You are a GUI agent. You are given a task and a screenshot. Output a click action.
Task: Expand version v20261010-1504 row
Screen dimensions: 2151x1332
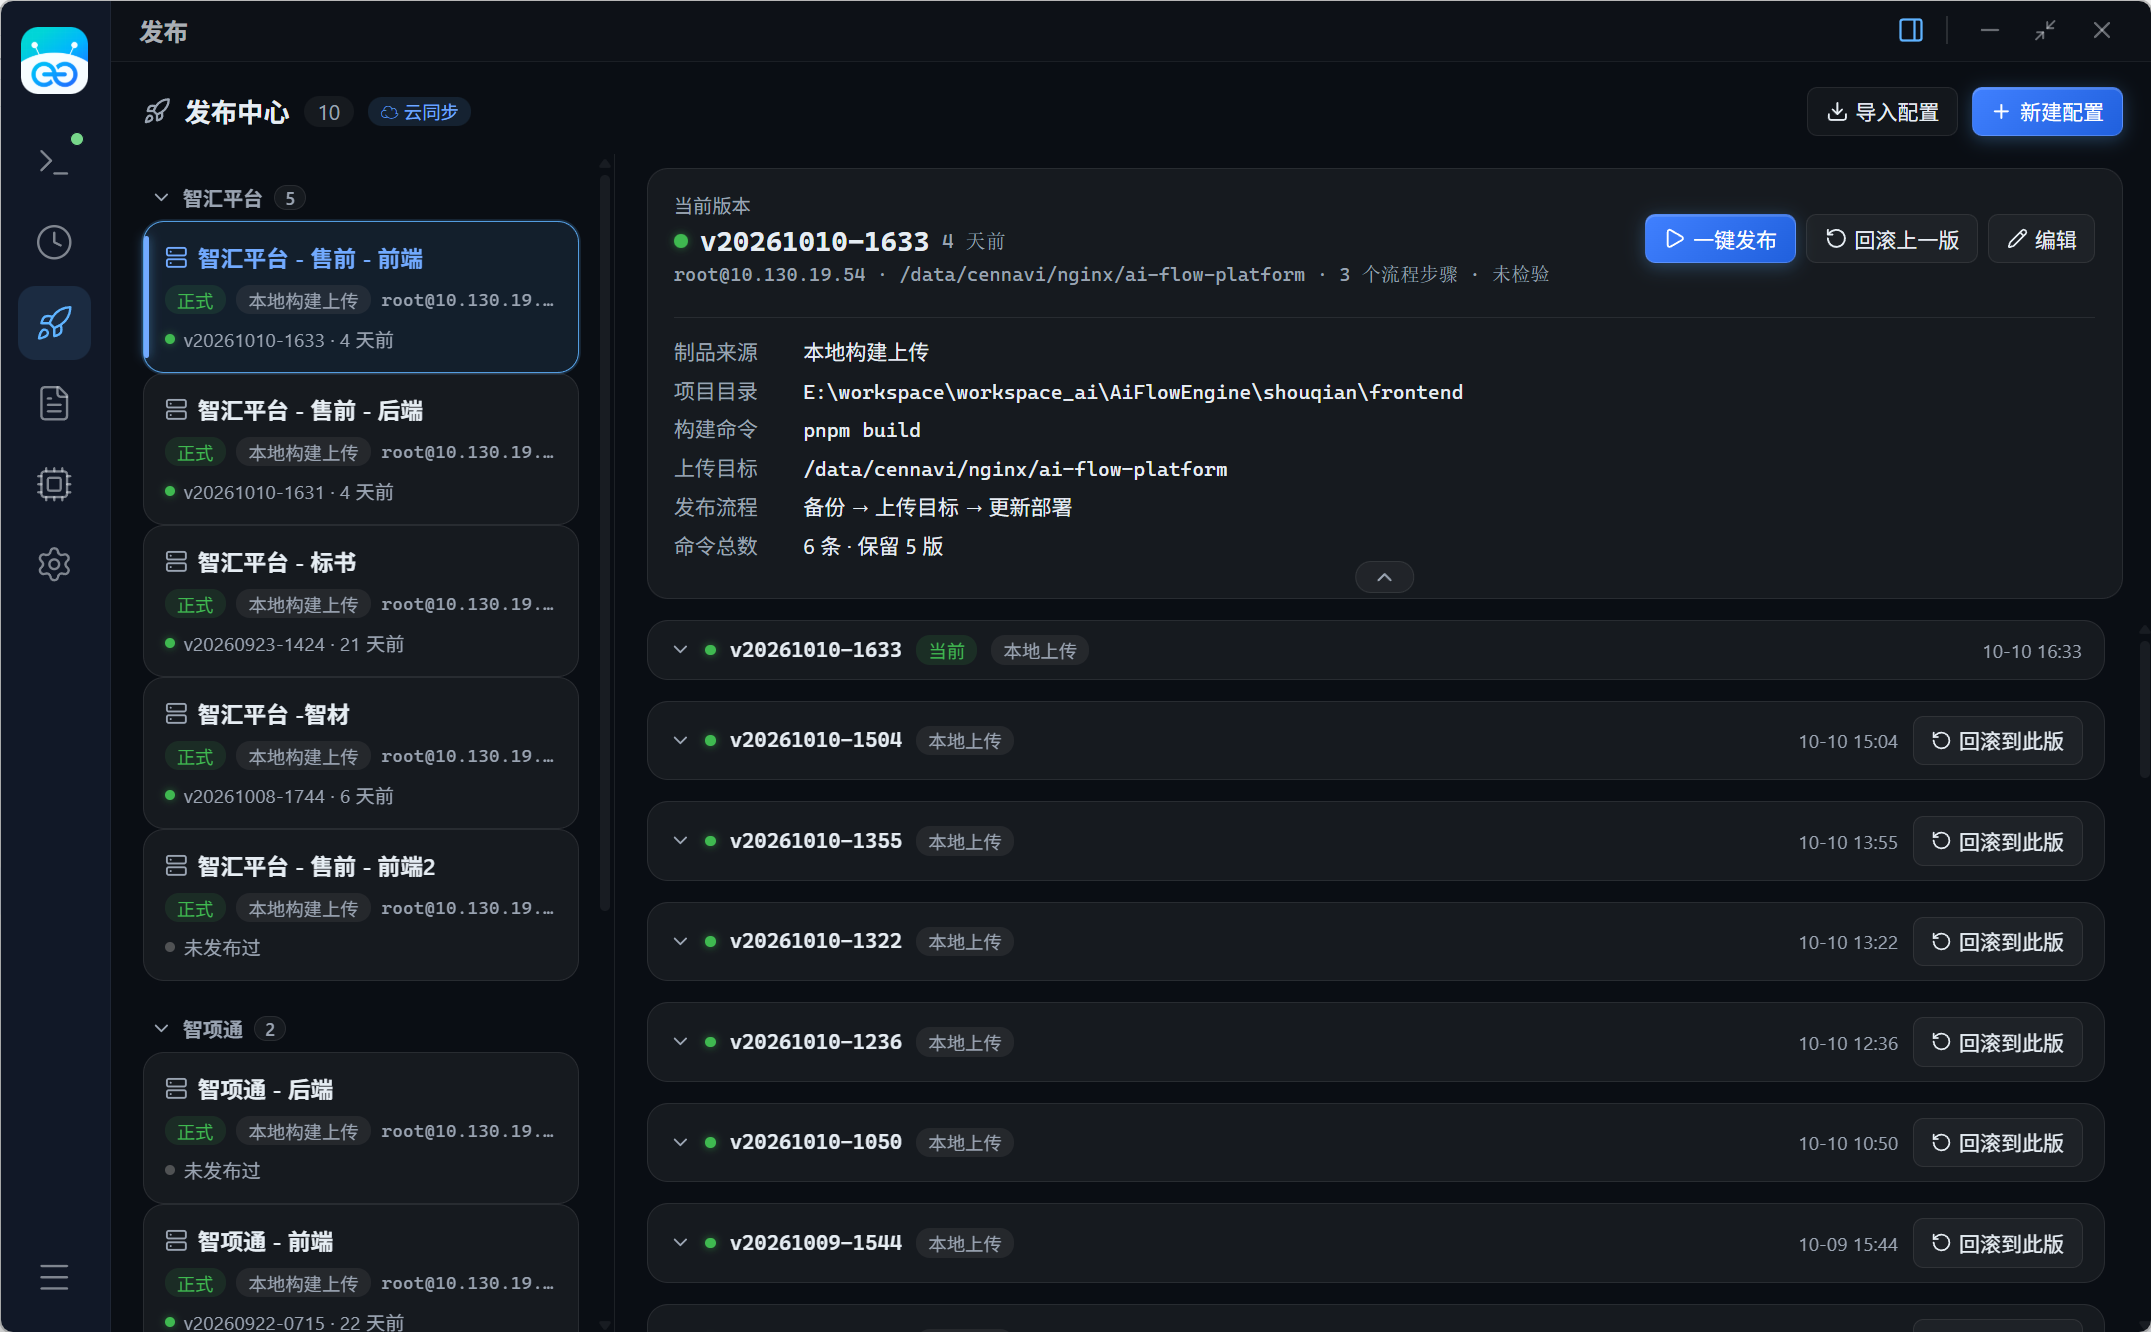click(681, 740)
